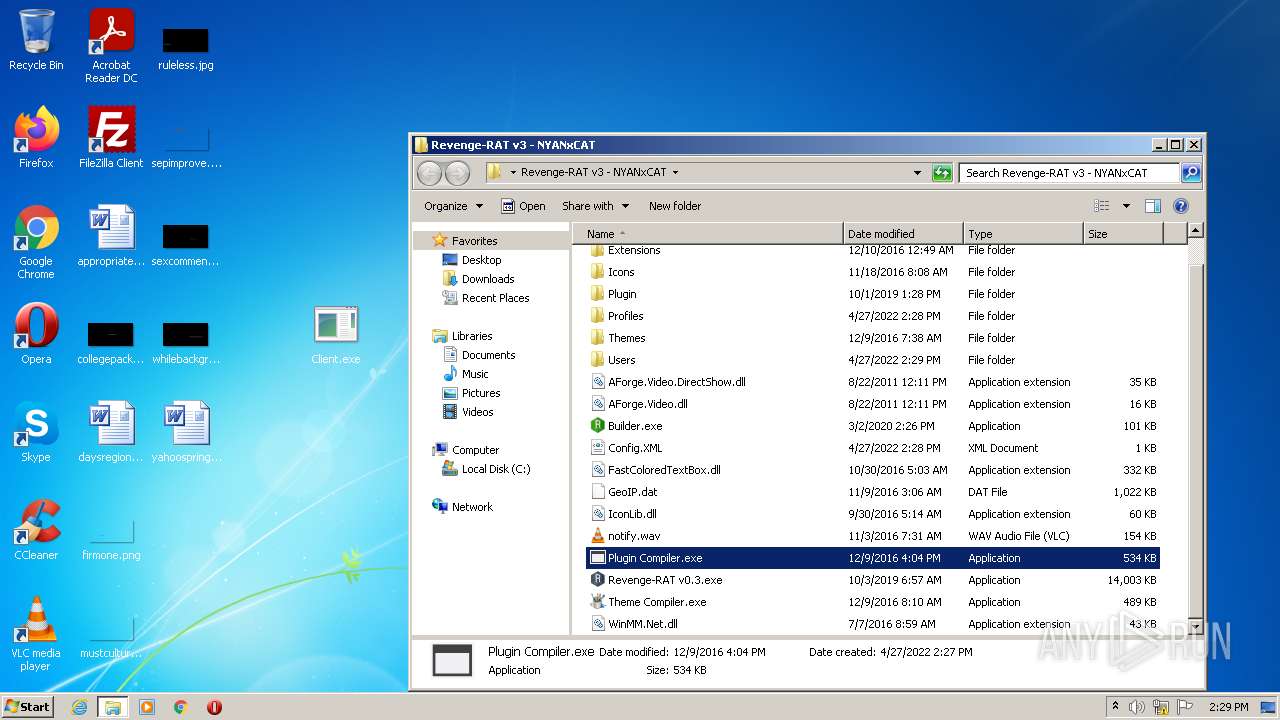Open the change view options arrow

tap(1126, 206)
